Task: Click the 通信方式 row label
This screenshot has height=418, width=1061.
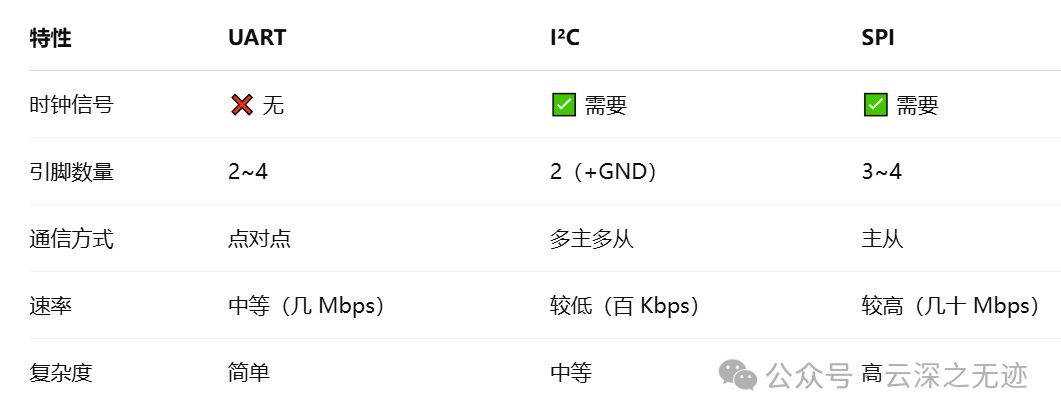Action: pos(71,239)
